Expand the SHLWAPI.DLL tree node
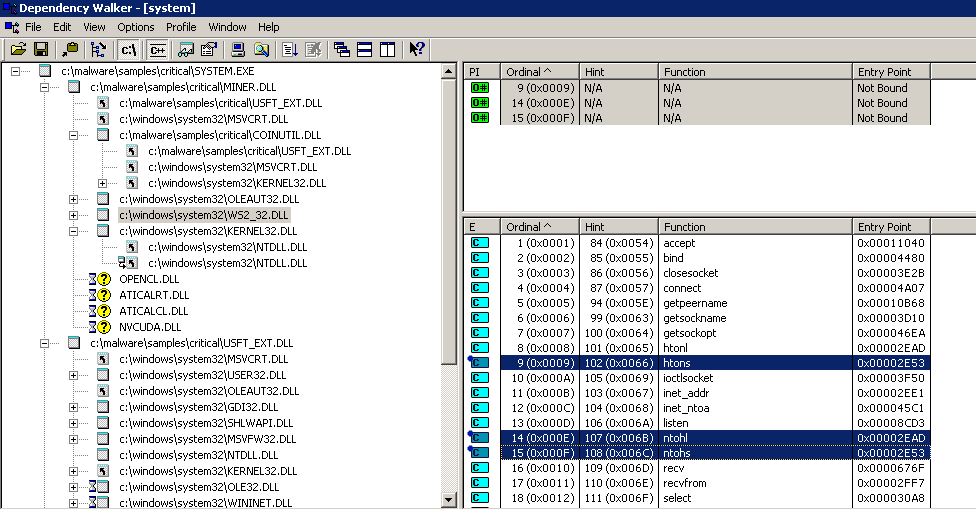The image size is (976, 509). [x=73, y=423]
